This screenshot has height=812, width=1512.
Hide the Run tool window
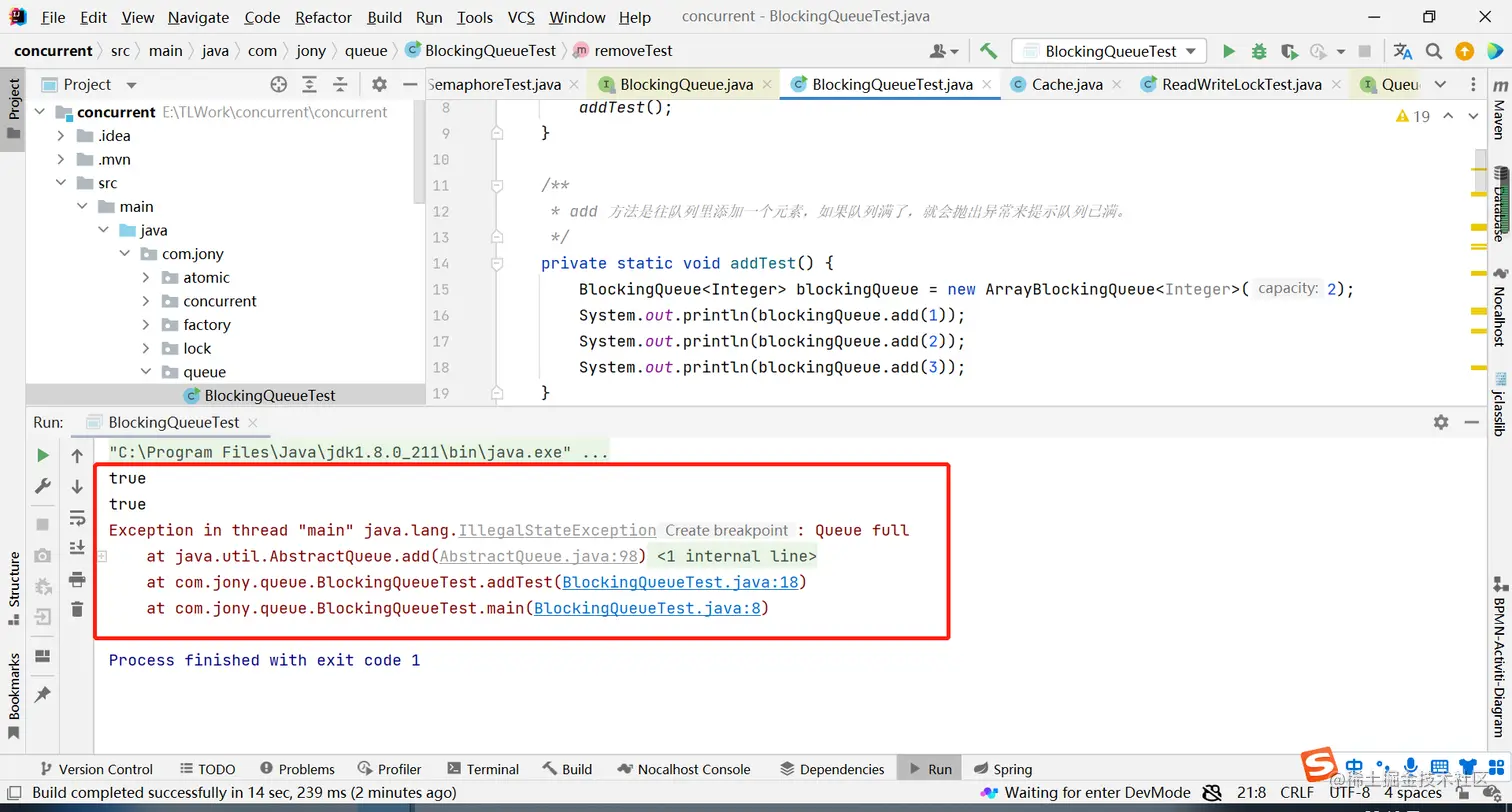(x=1471, y=422)
